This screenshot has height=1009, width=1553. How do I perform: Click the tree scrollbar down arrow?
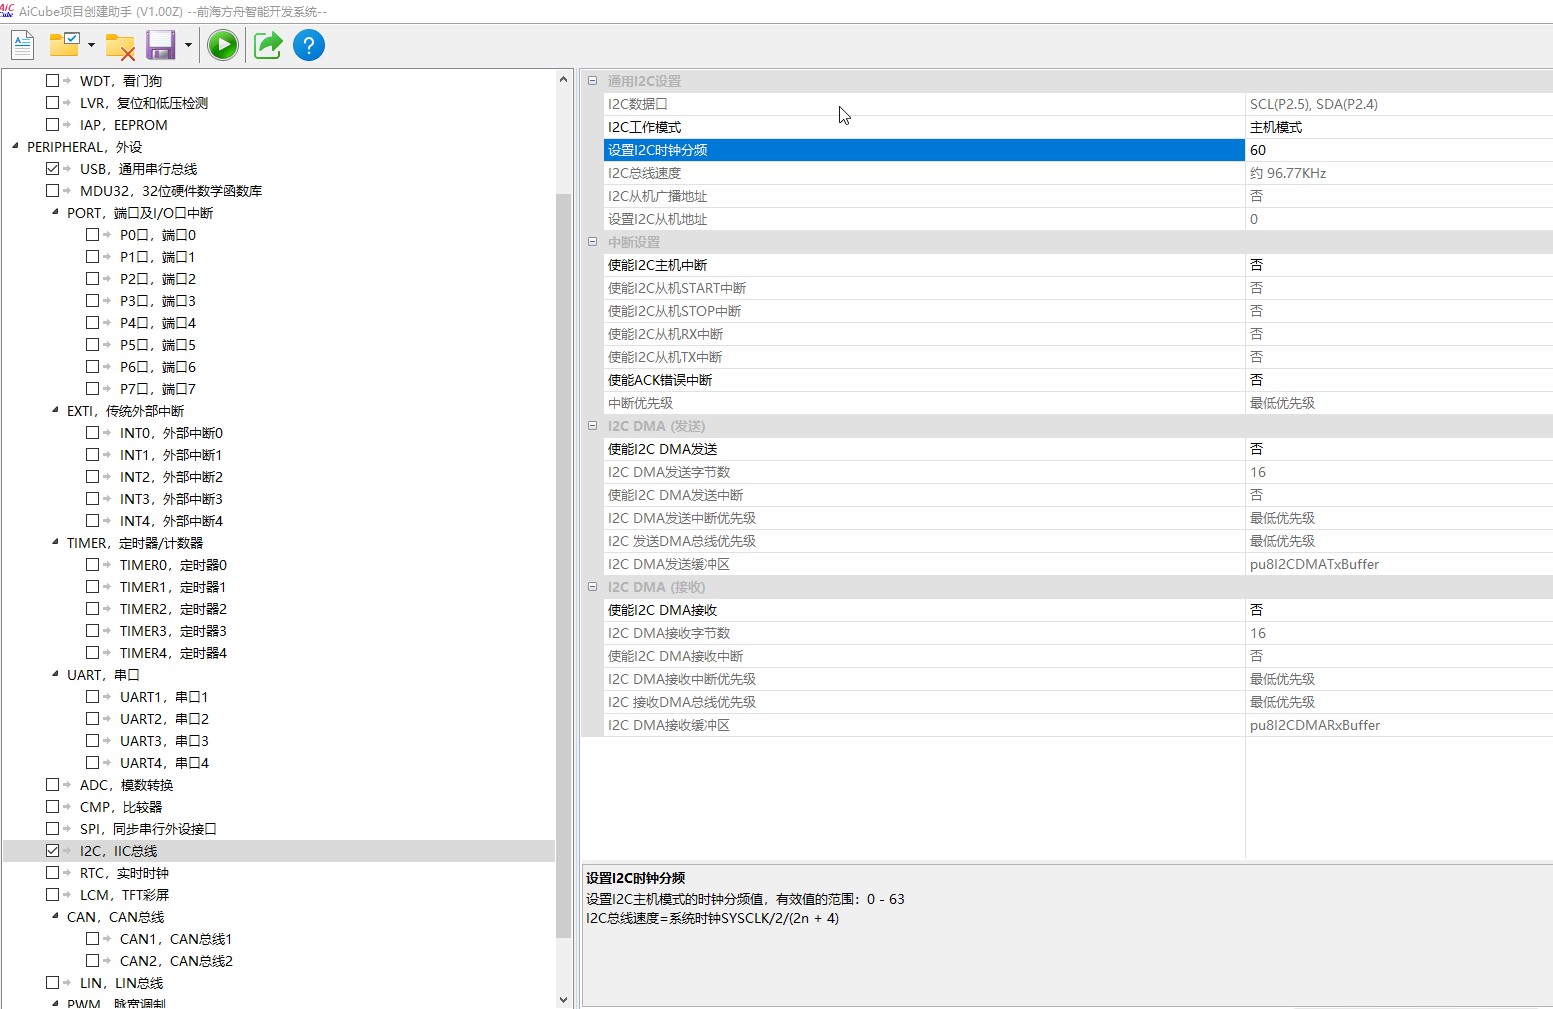(563, 999)
